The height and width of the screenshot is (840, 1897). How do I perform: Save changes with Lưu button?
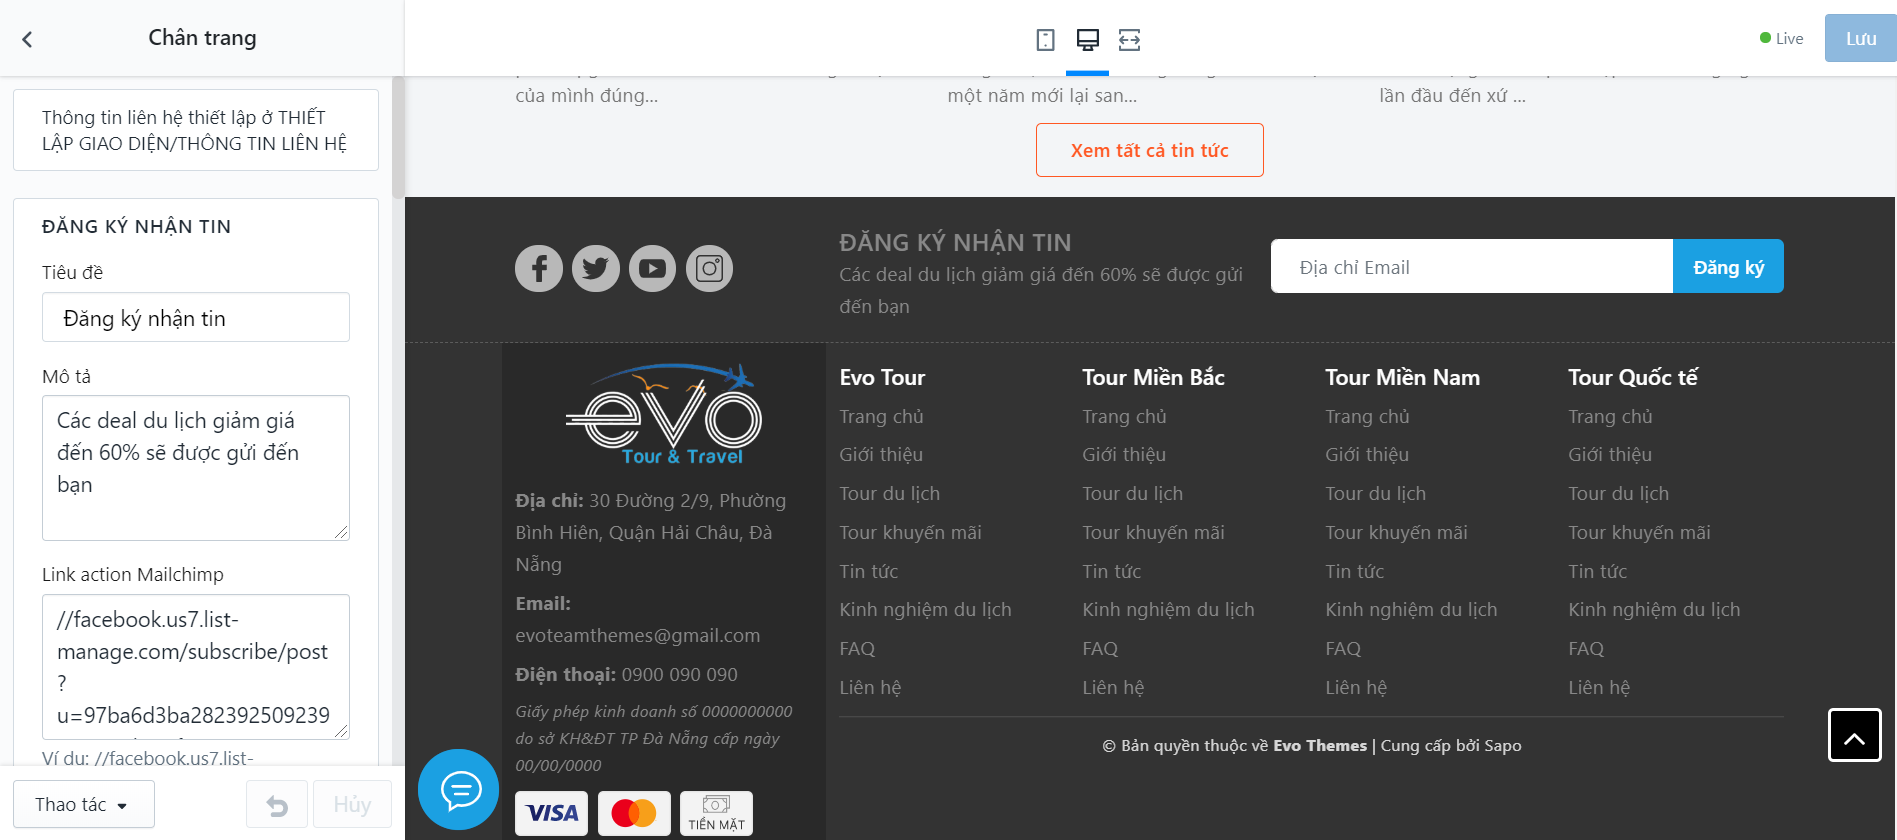(1860, 39)
